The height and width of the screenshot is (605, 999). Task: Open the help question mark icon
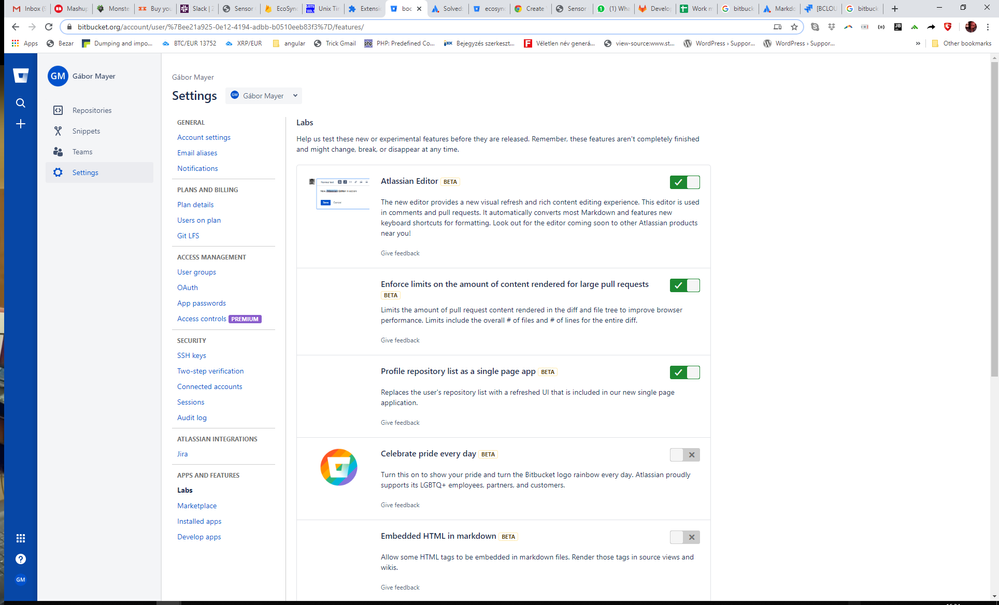point(20,559)
